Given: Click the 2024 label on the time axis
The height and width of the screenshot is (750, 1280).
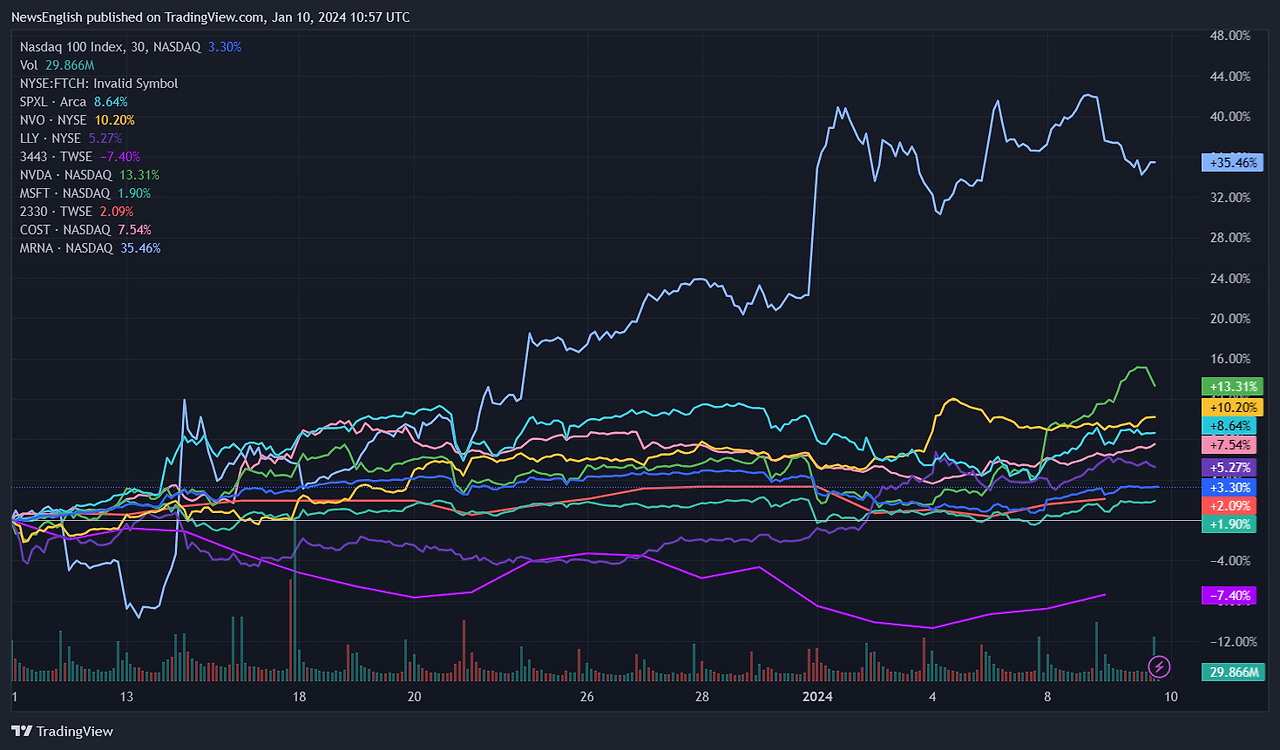Looking at the screenshot, I should (819, 695).
